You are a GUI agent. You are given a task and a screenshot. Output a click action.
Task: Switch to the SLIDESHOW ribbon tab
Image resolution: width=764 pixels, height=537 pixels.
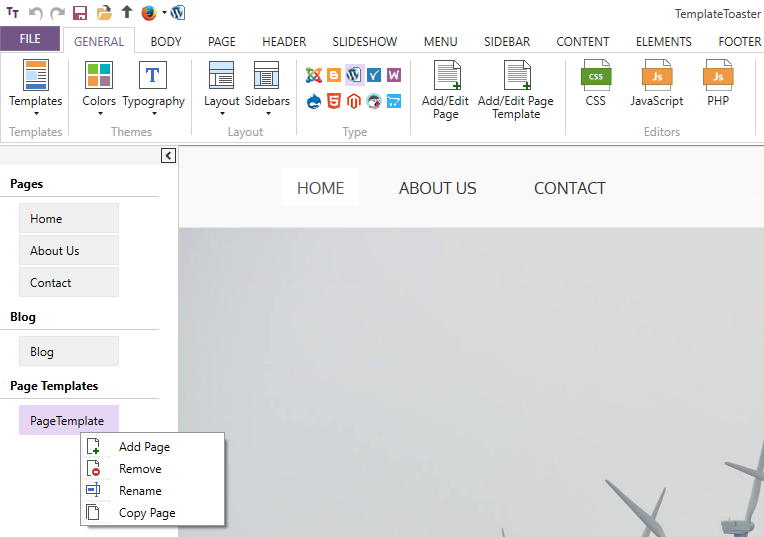(365, 42)
